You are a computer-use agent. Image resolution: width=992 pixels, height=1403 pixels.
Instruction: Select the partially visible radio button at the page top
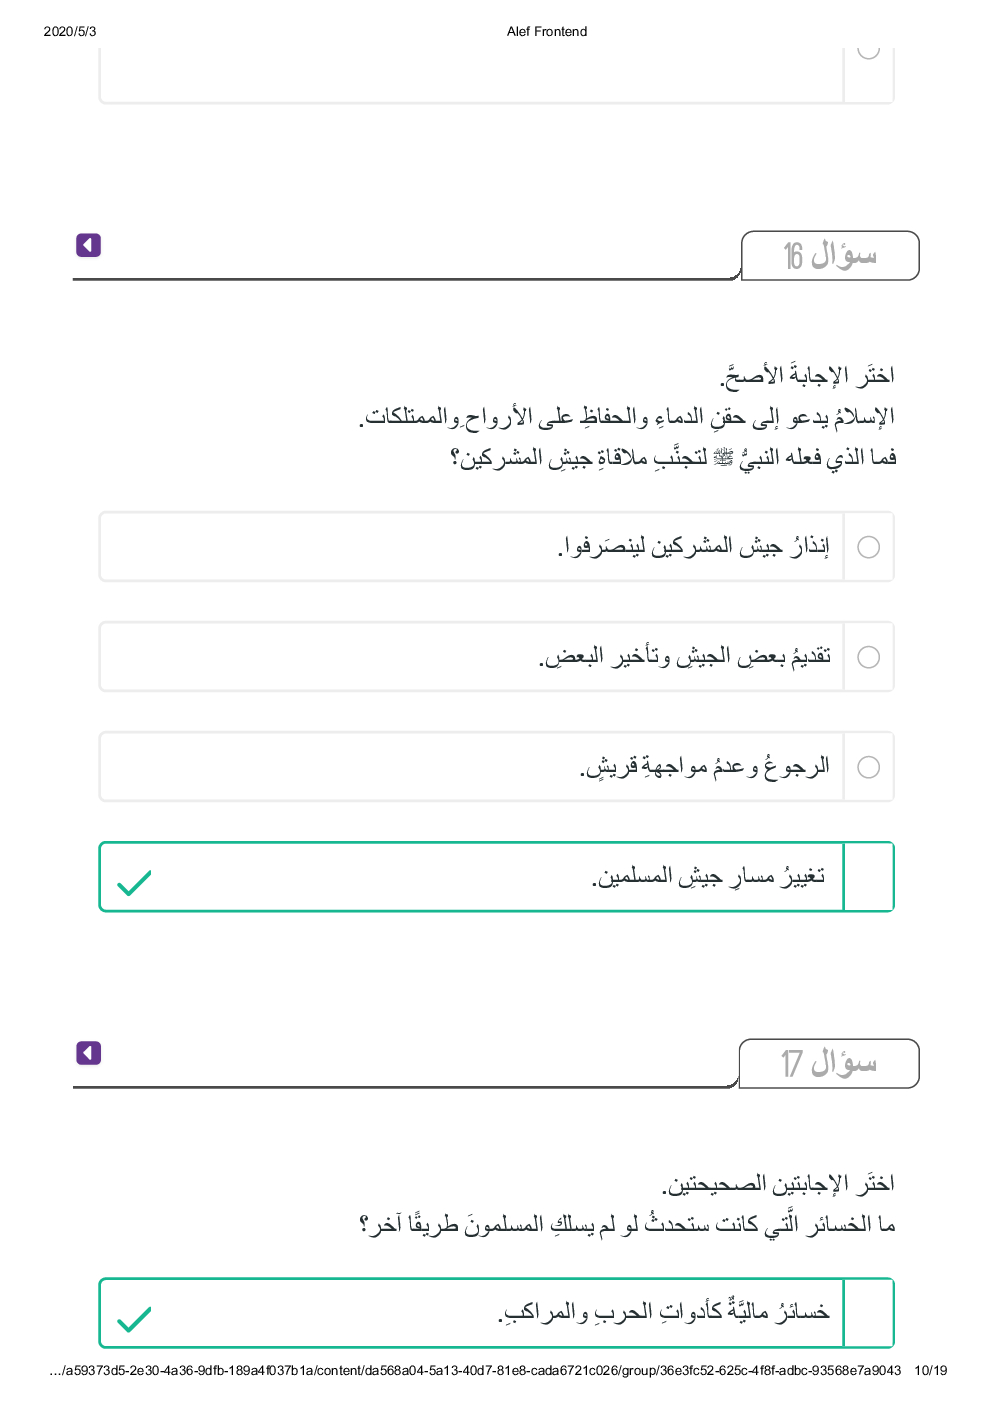click(869, 49)
